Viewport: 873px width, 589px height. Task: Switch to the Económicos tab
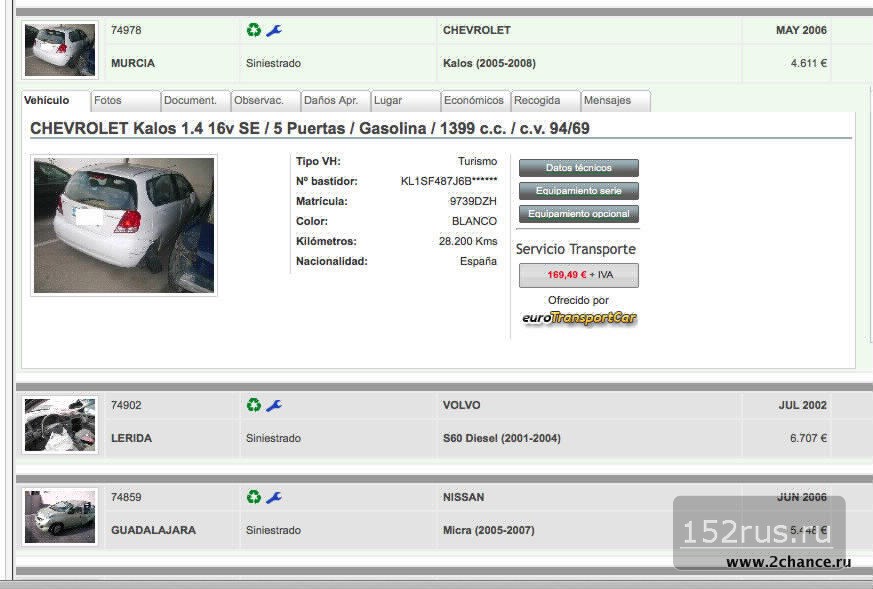coord(476,101)
